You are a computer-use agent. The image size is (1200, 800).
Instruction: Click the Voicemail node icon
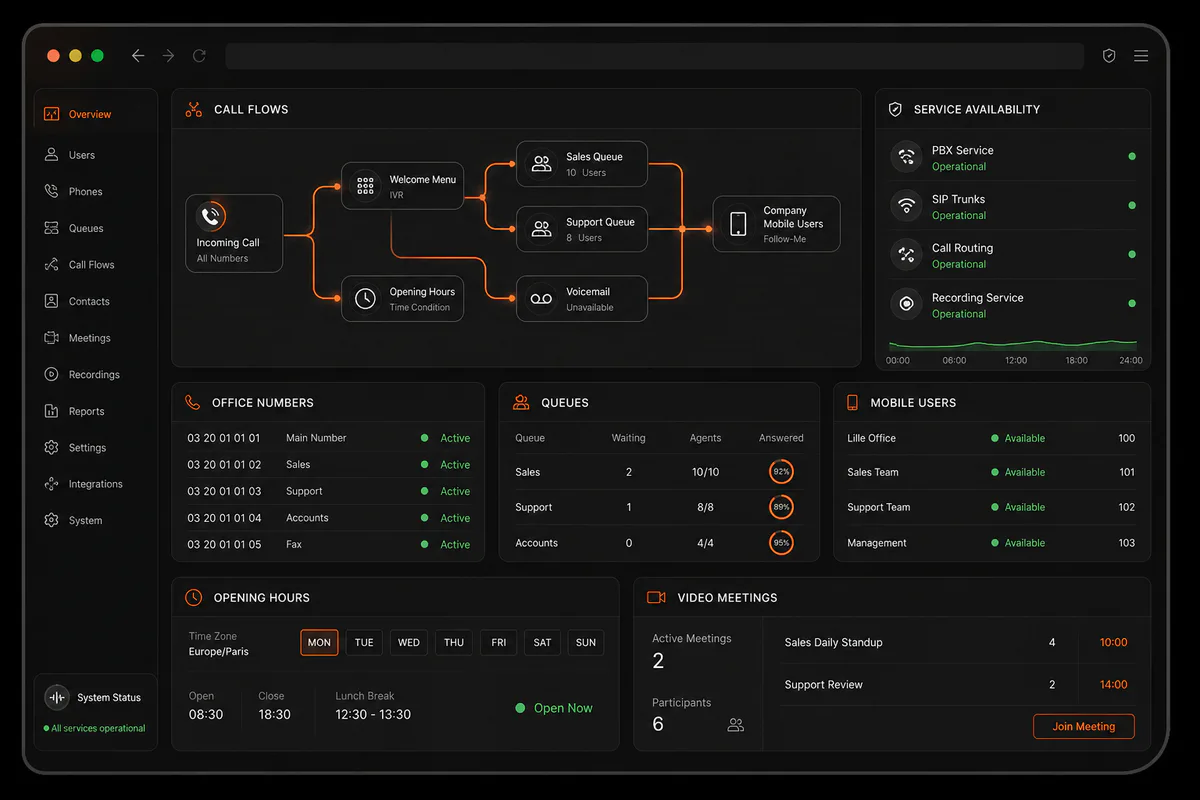coord(541,299)
